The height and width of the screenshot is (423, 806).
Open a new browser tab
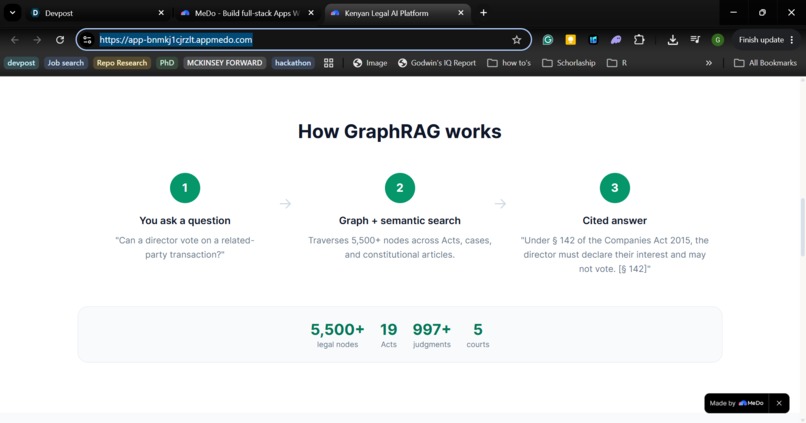pyautogui.click(x=483, y=13)
